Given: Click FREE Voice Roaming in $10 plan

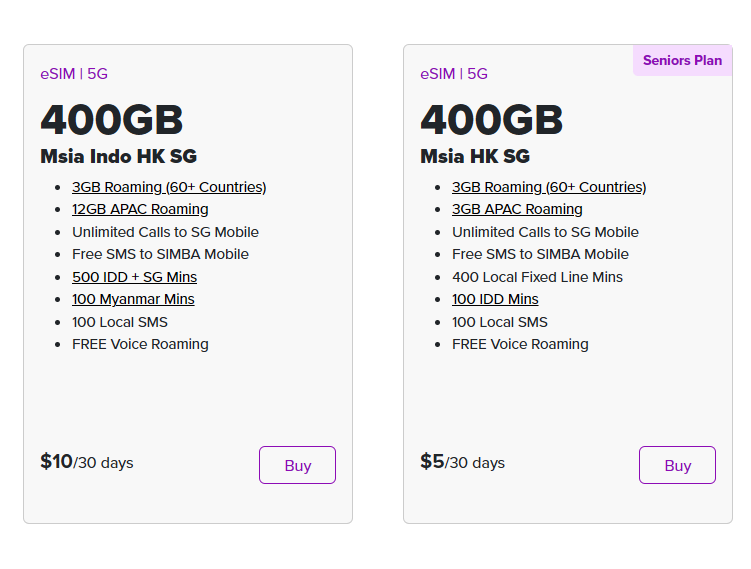Looking at the screenshot, I should 140,344.
